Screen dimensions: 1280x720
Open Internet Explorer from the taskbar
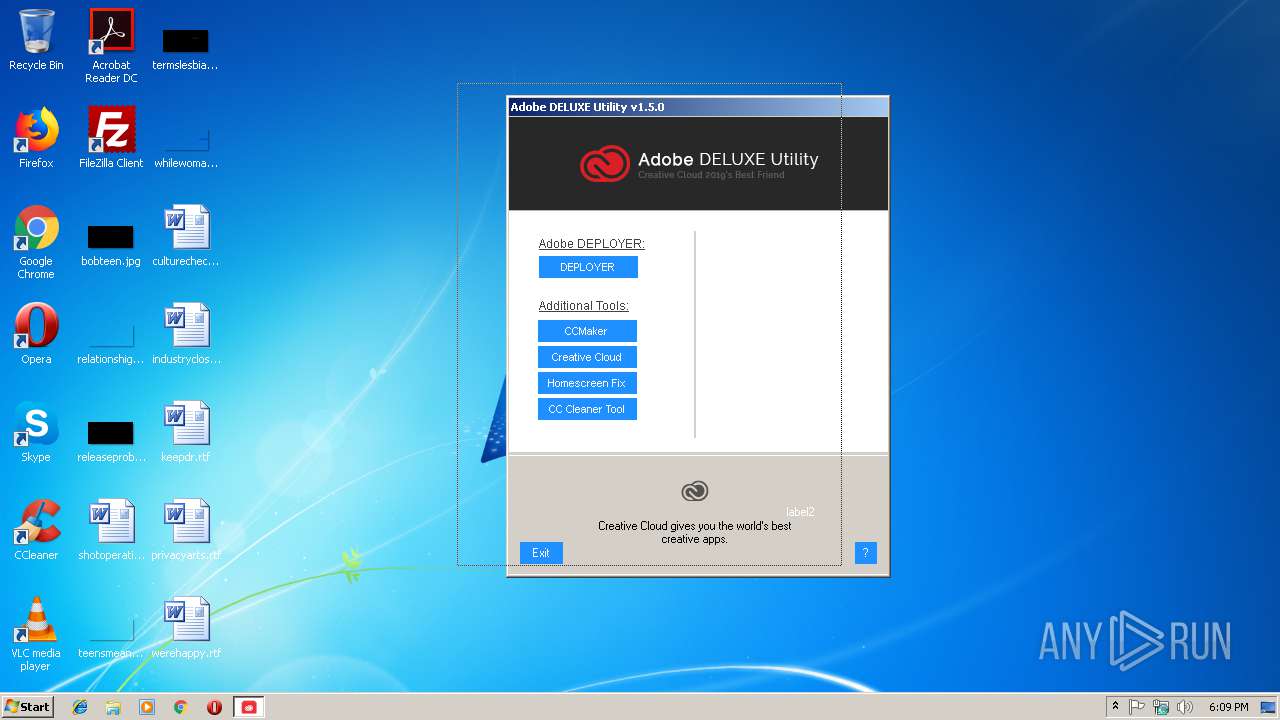[x=80, y=707]
